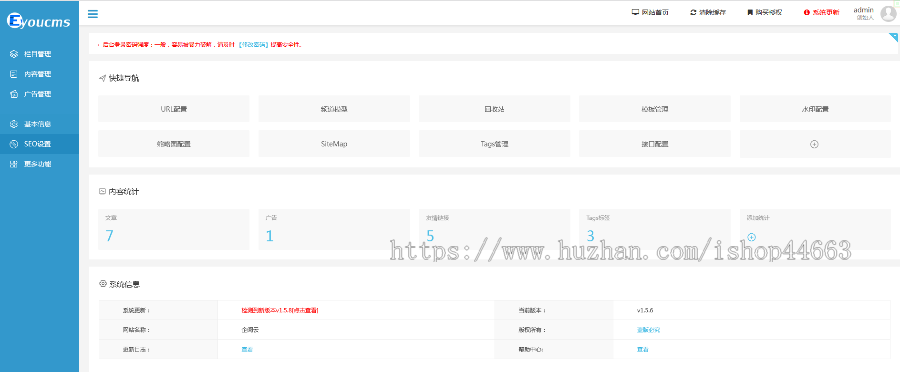
Task: Click the plus icon to add a quick-nav shortcut
Action: [x=814, y=144]
